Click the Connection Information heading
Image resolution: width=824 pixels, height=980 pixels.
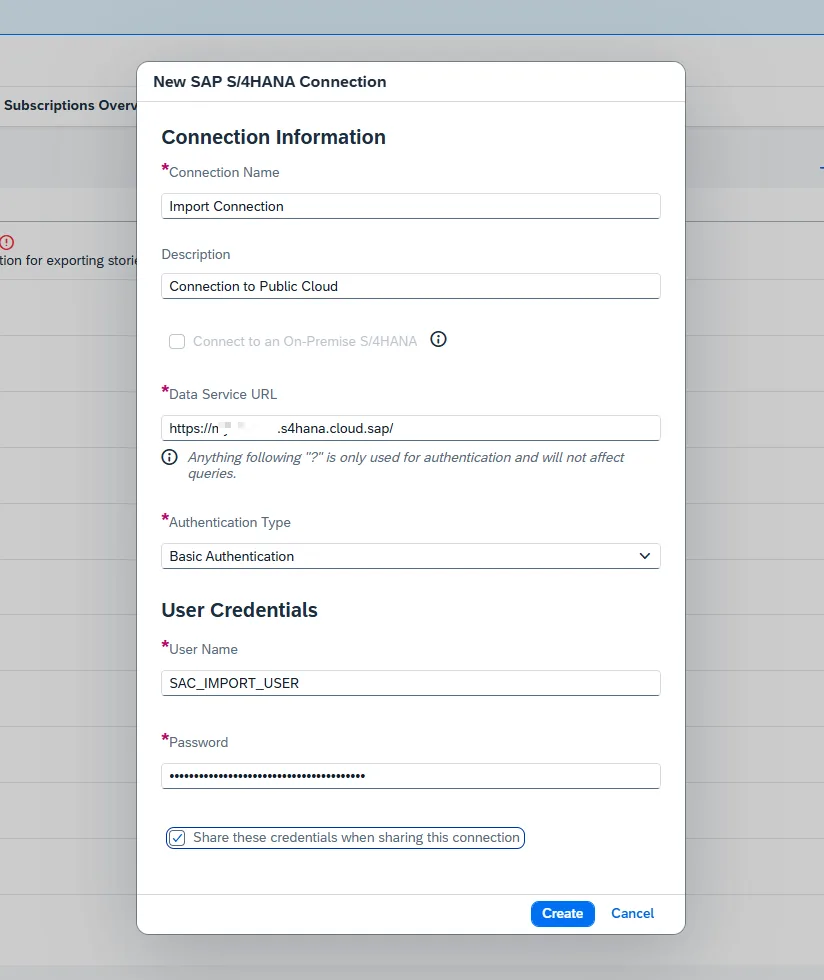[273, 137]
